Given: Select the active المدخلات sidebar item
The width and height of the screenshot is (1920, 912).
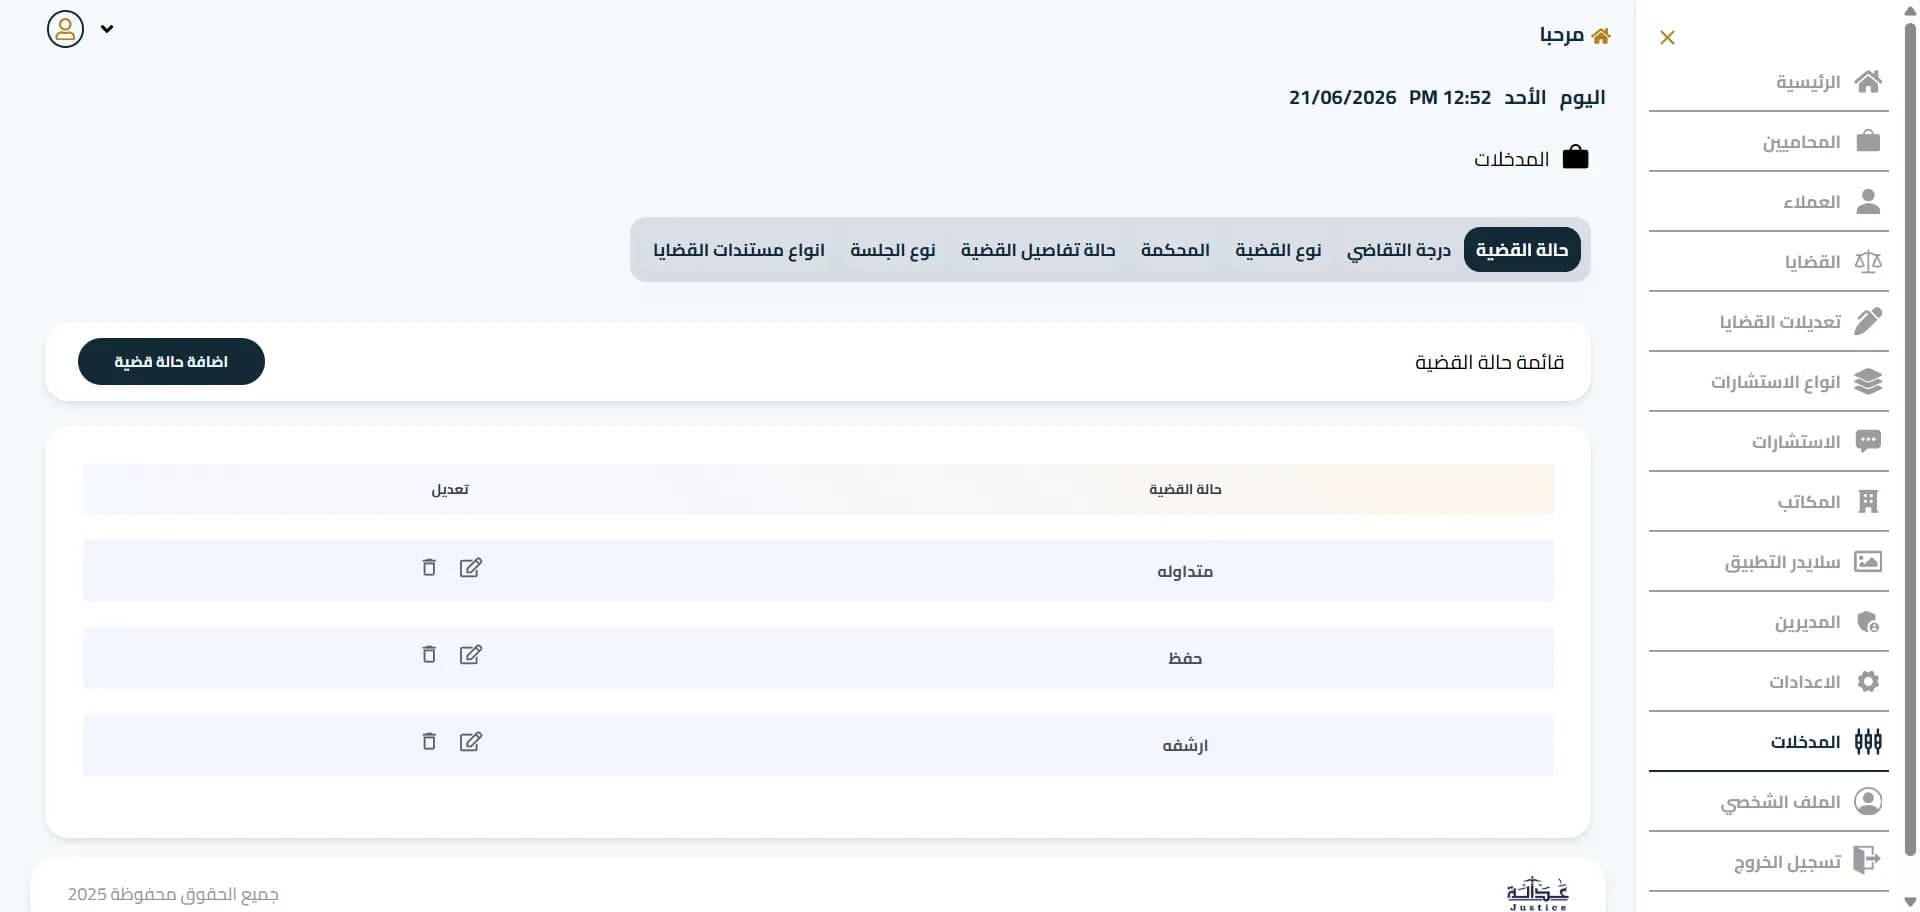Looking at the screenshot, I should [x=1768, y=742].
